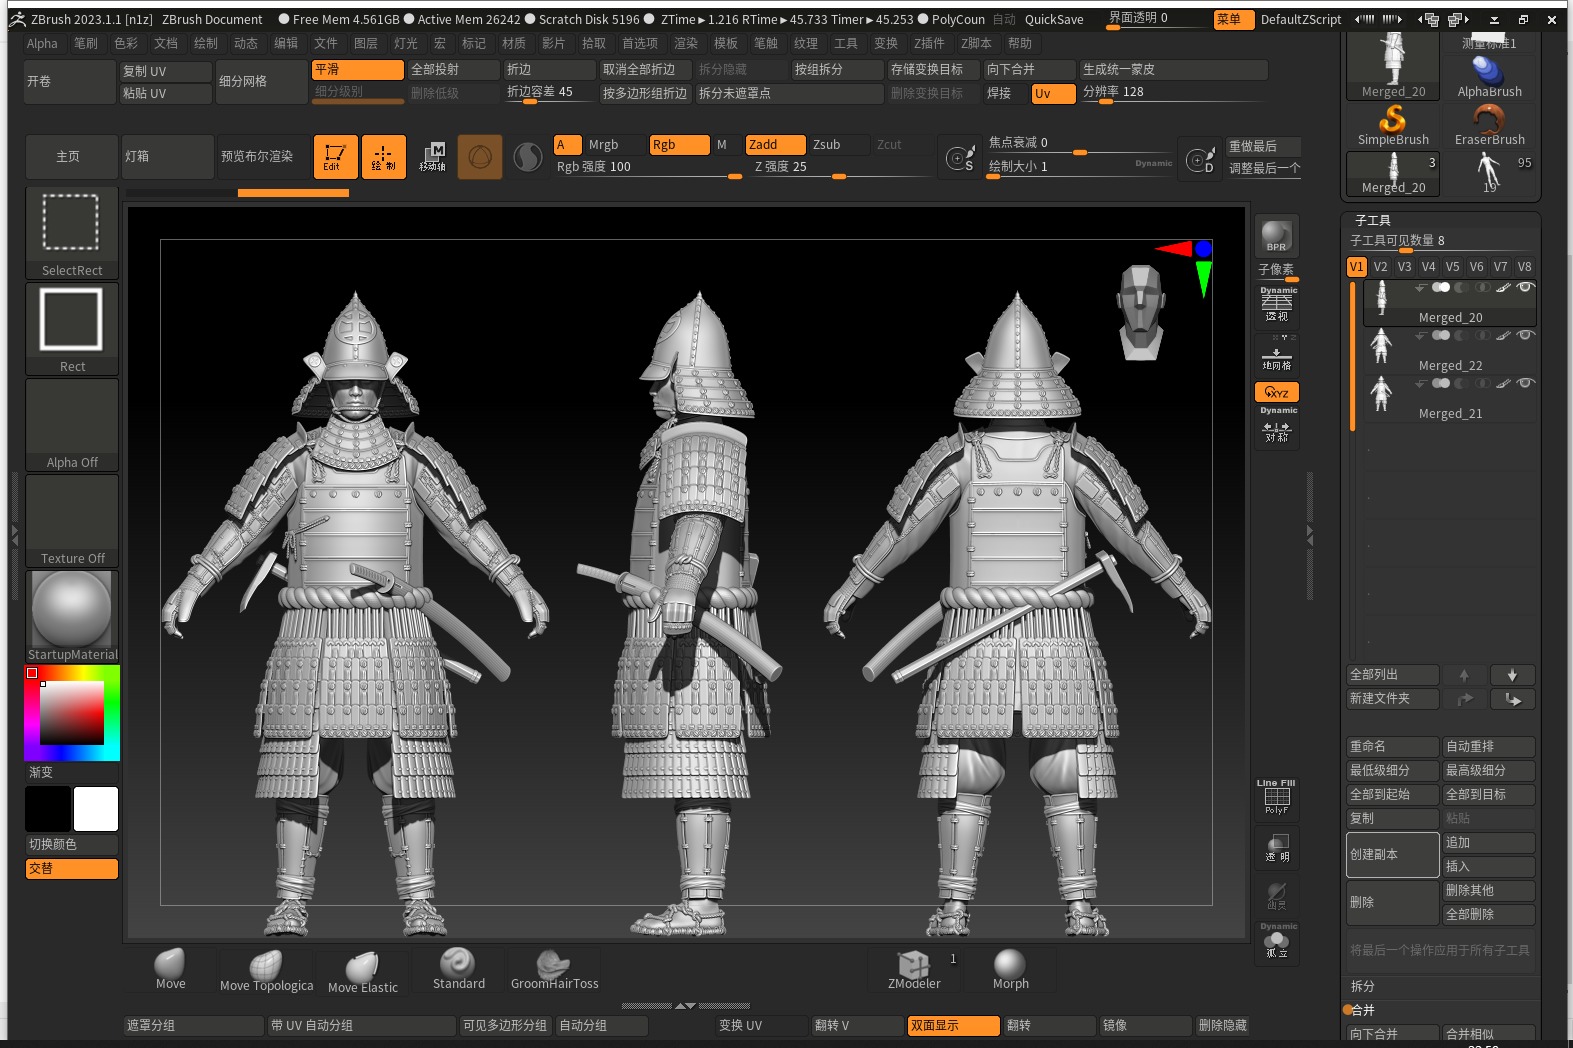Toggle floor grid (地网格)
Image resolution: width=1573 pixels, height=1048 pixels.
coord(1277,355)
